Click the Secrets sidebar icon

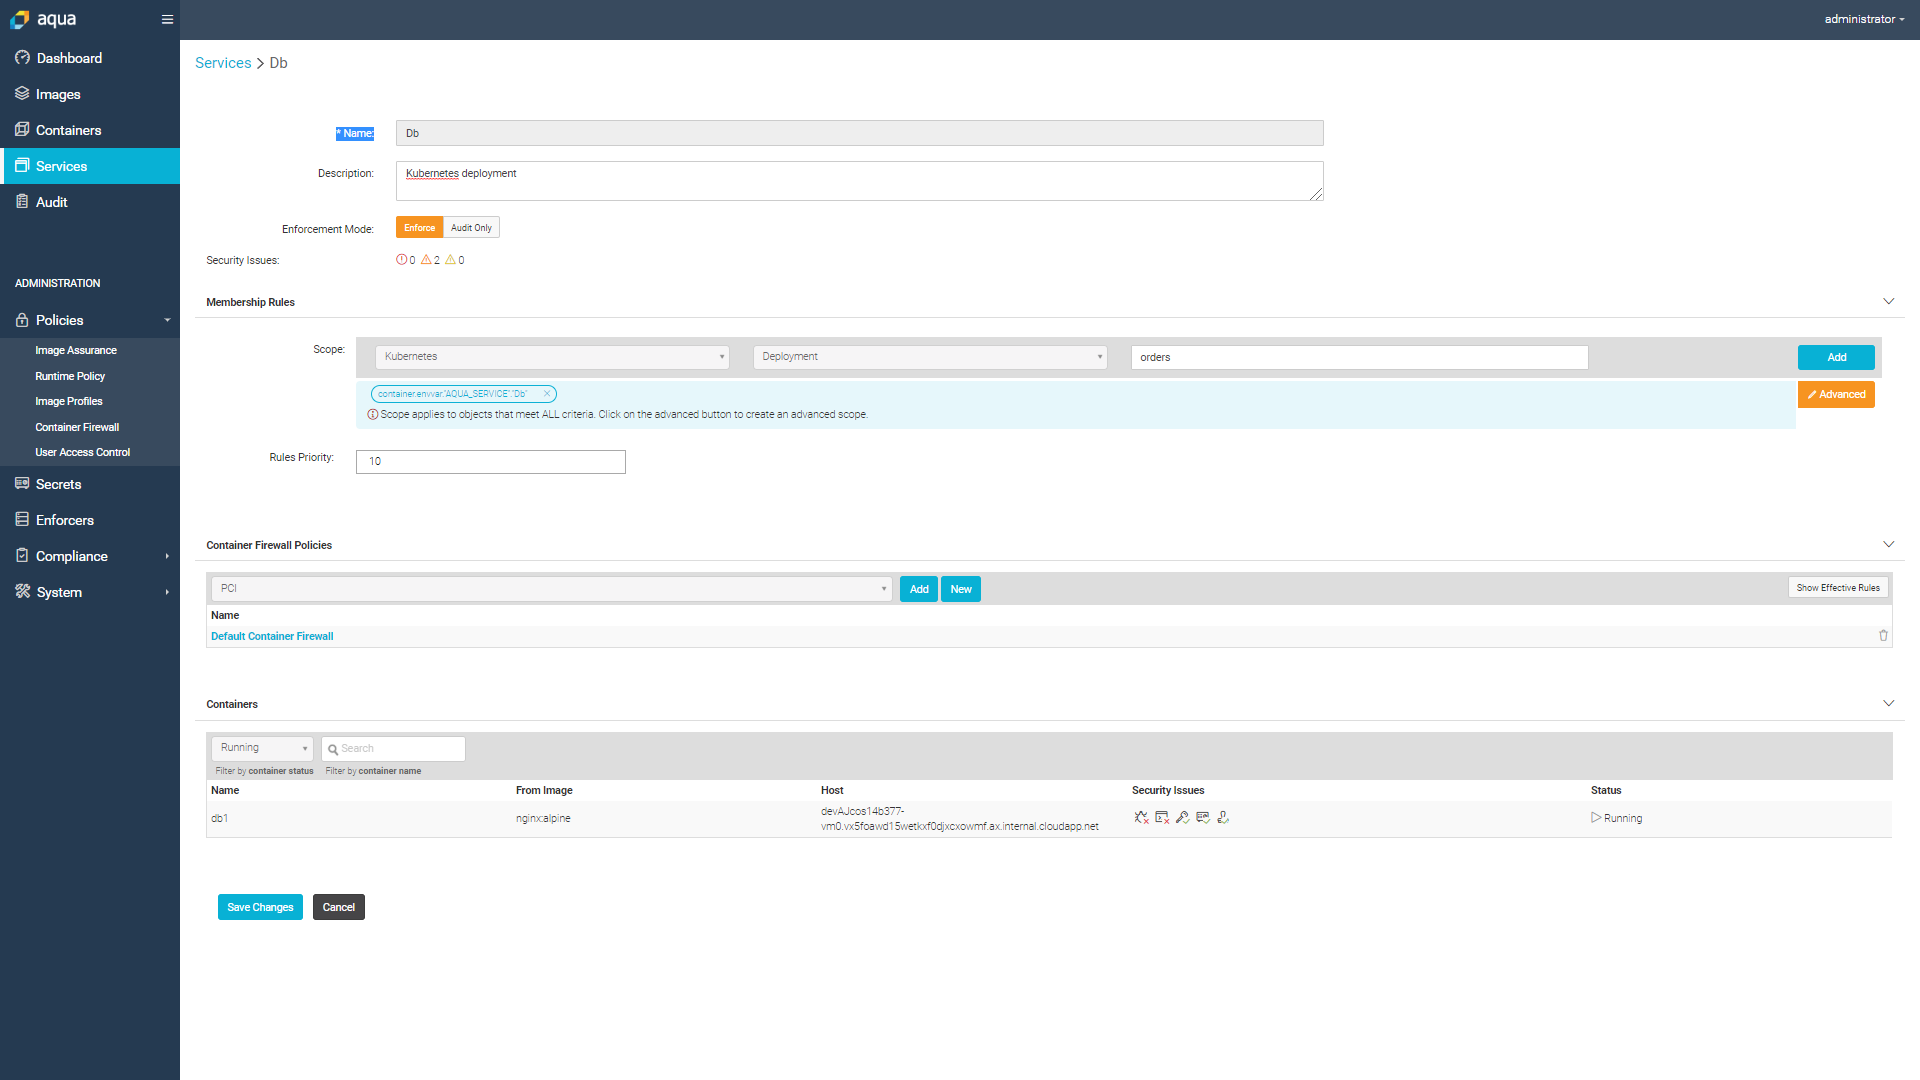click(22, 484)
